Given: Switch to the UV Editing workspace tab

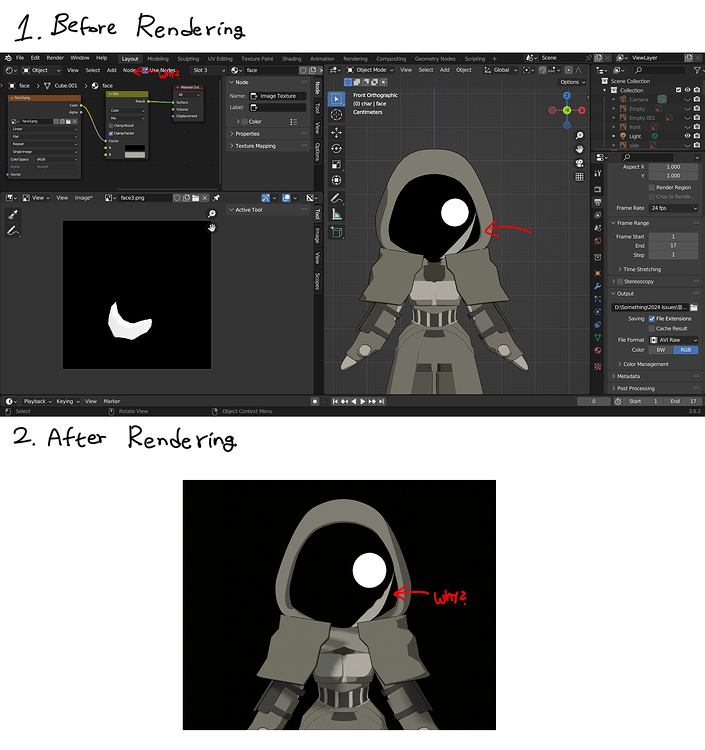Looking at the screenshot, I should click(x=220, y=59).
